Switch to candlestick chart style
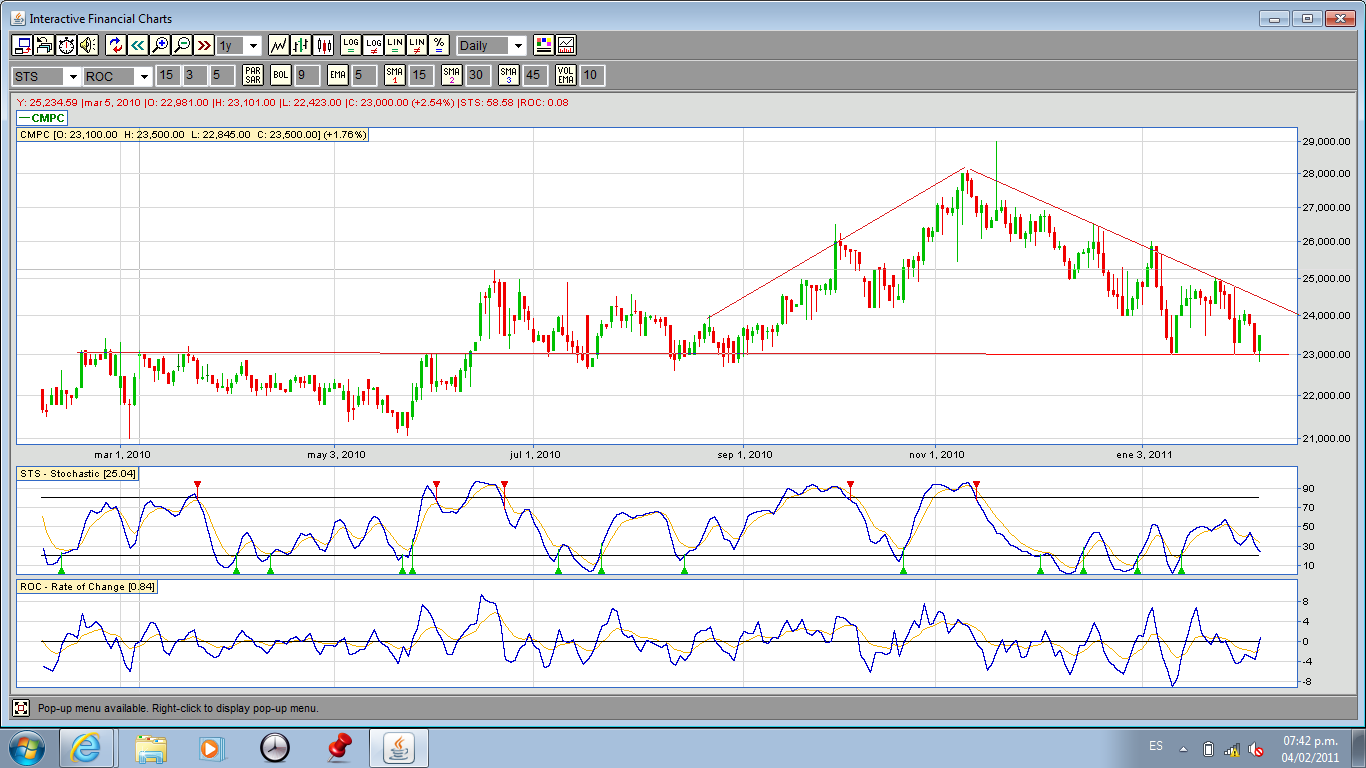 click(x=323, y=45)
